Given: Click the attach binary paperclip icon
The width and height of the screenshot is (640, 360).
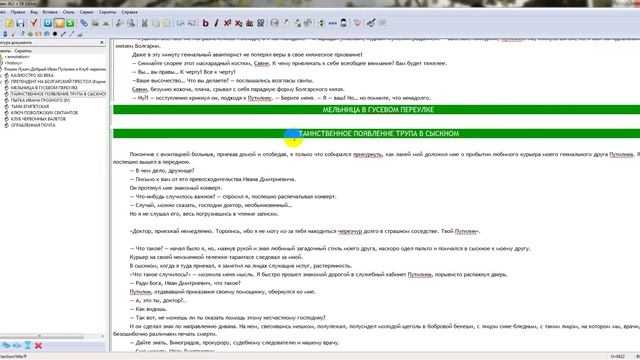Looking at the screenshot, I should (84, 23).
